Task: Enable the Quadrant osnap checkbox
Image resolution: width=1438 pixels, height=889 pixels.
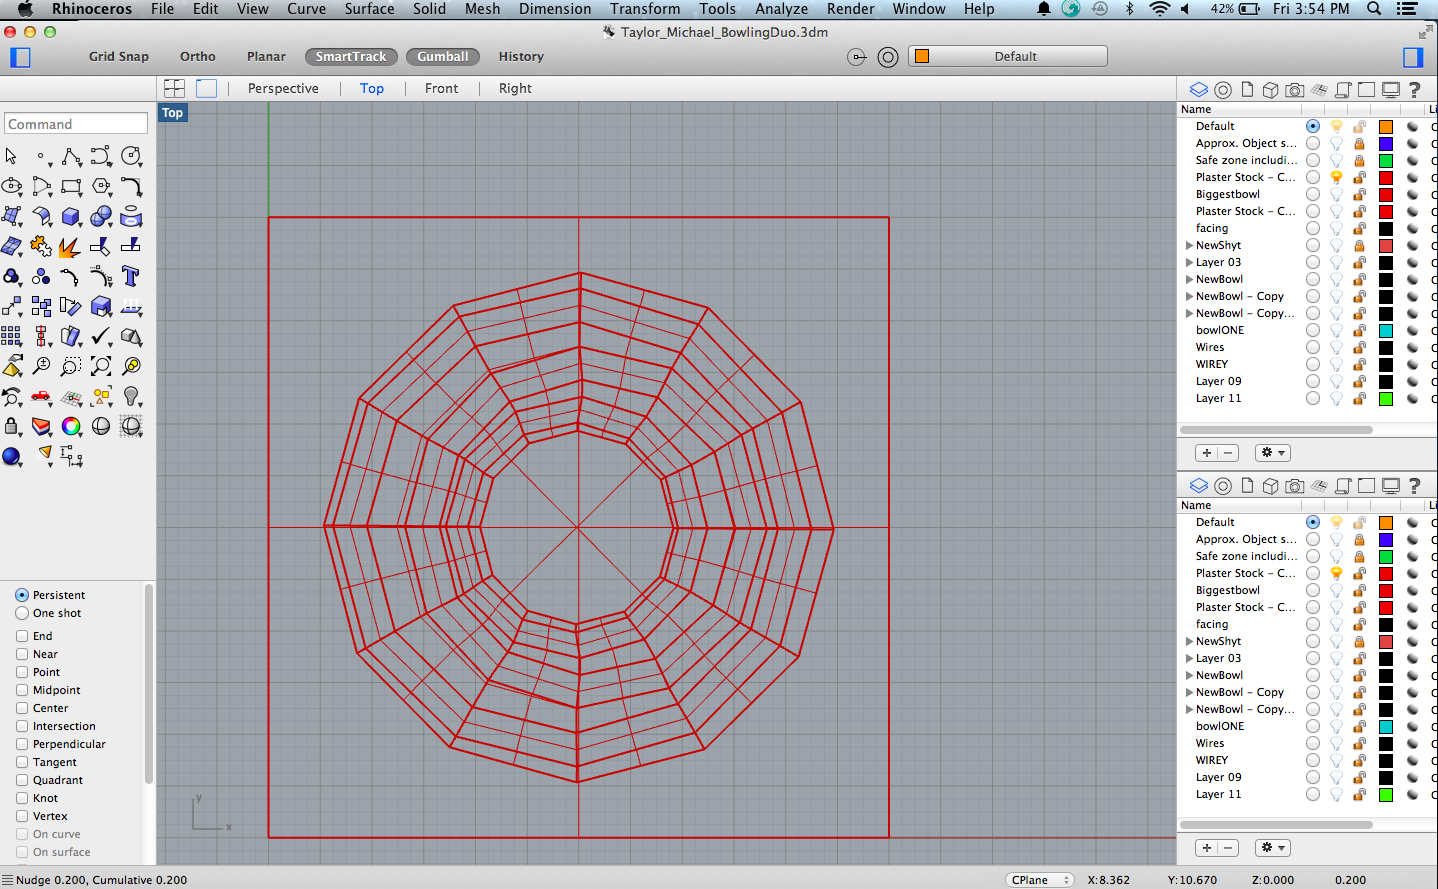Action: pyautogui.click(x=22, y=780)
